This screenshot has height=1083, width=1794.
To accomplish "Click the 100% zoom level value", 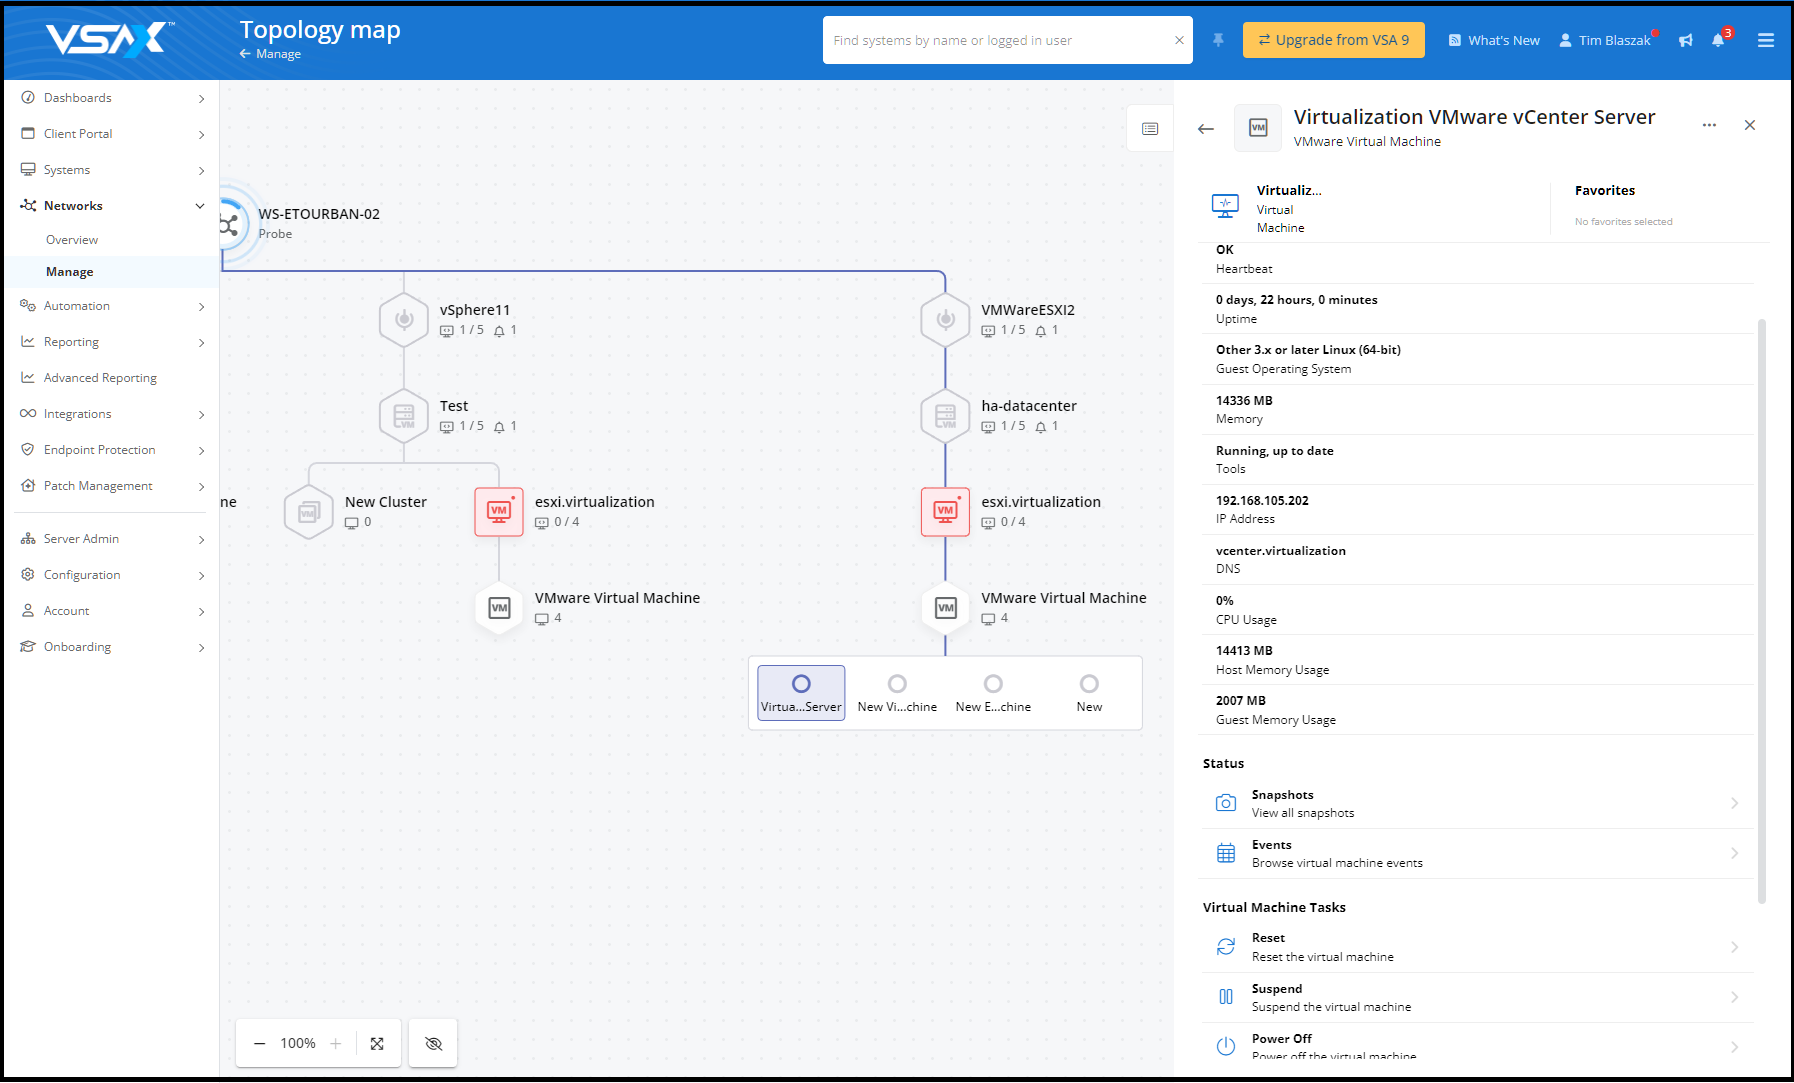I will [298, 1043].
